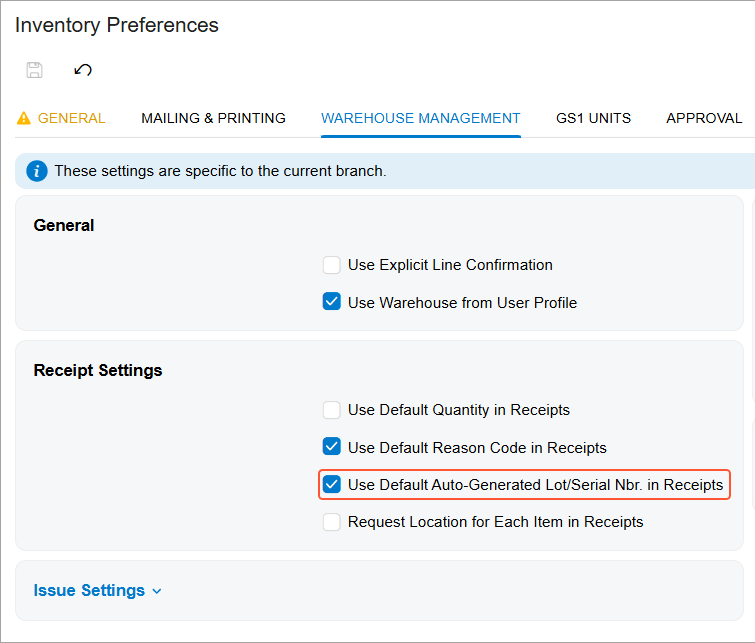The height and width of the screenshot is (643, 755).
Task: Click the warning triangle icon beside General
Action: point(24,118)
